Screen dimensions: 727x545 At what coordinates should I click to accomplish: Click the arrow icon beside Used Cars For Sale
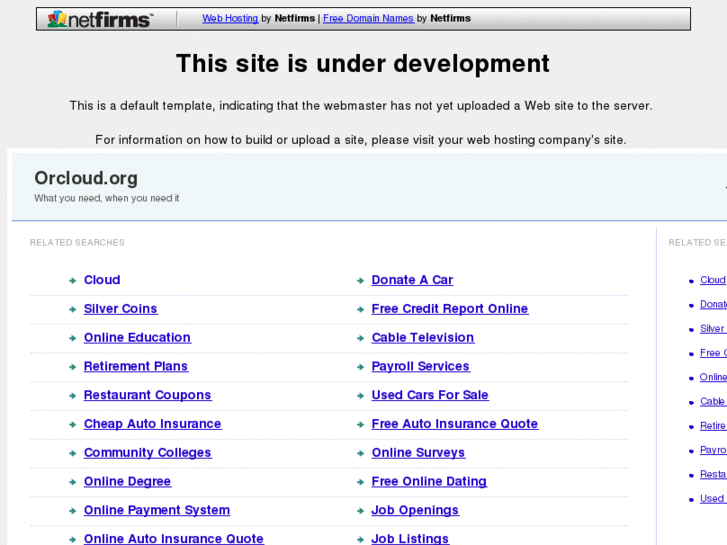pyautogui.click(x=360, y=396)
